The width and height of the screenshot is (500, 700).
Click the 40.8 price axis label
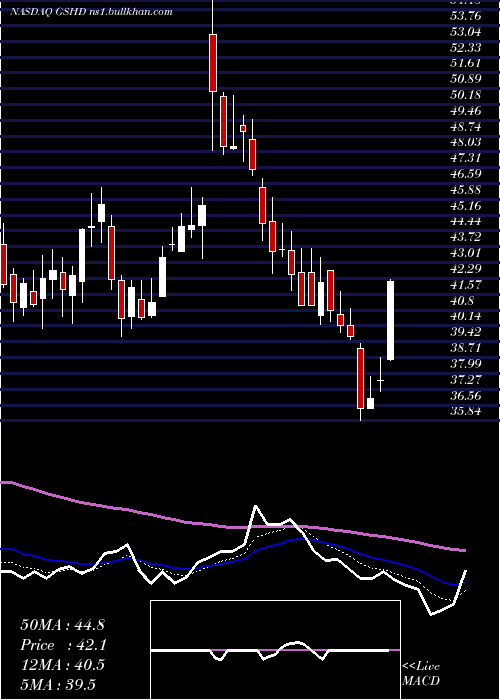pyautogui.click(x=462, y=300)
